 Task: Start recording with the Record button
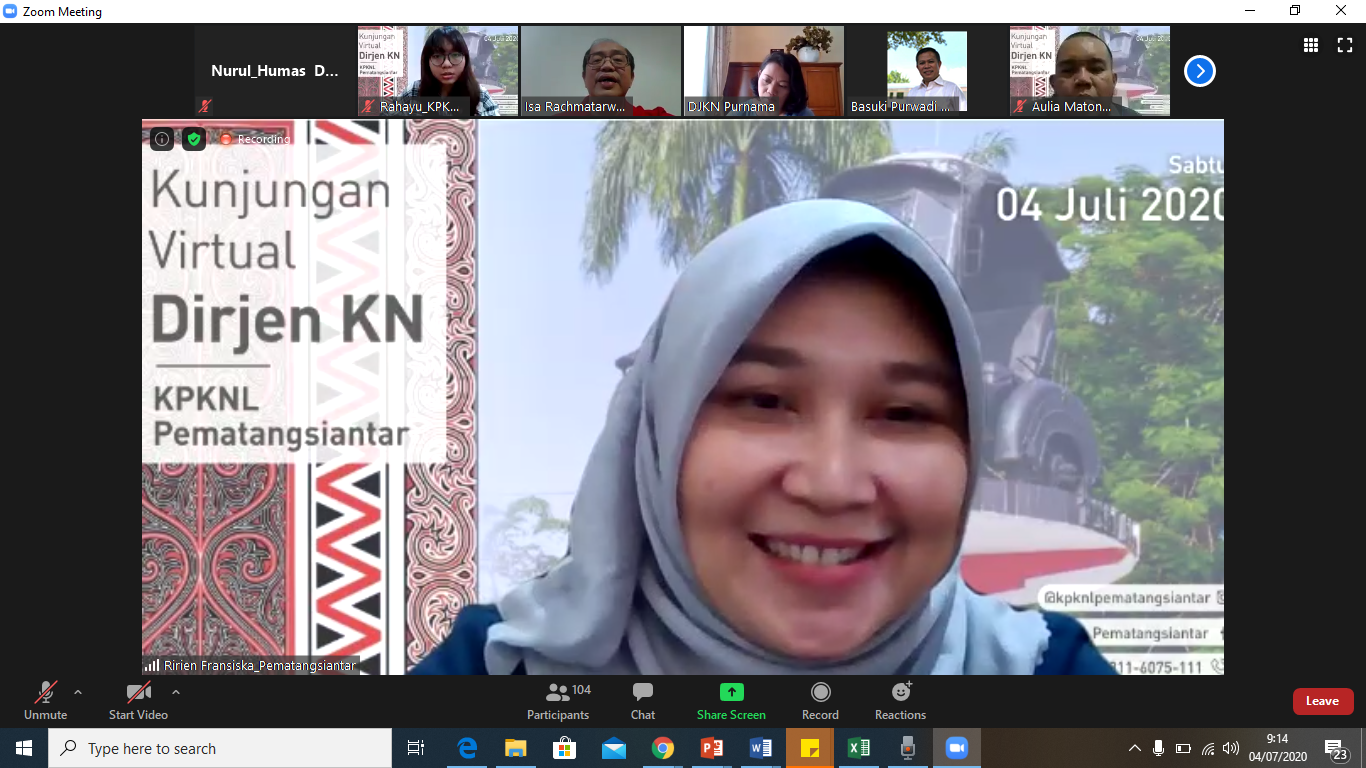point(820,700)
